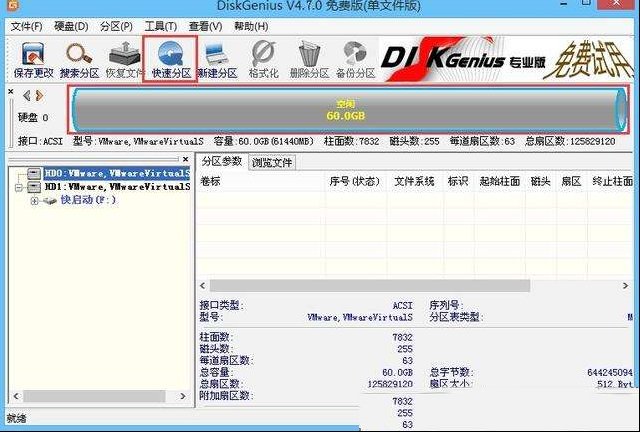Click the 标识 column header

click(458, 181)
